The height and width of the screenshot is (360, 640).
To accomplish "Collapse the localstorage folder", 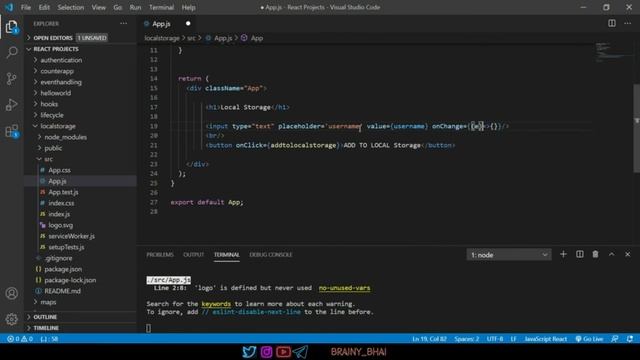I will click(x=58, y=126).
